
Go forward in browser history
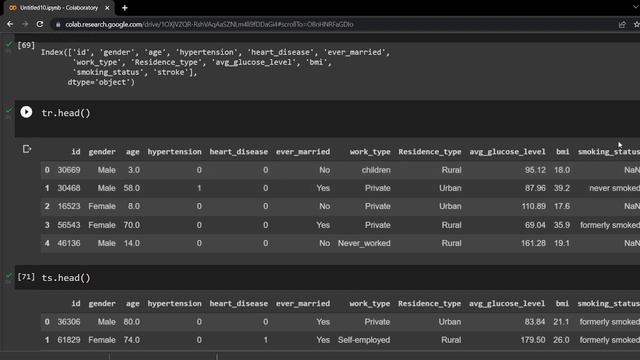(25, 24)
